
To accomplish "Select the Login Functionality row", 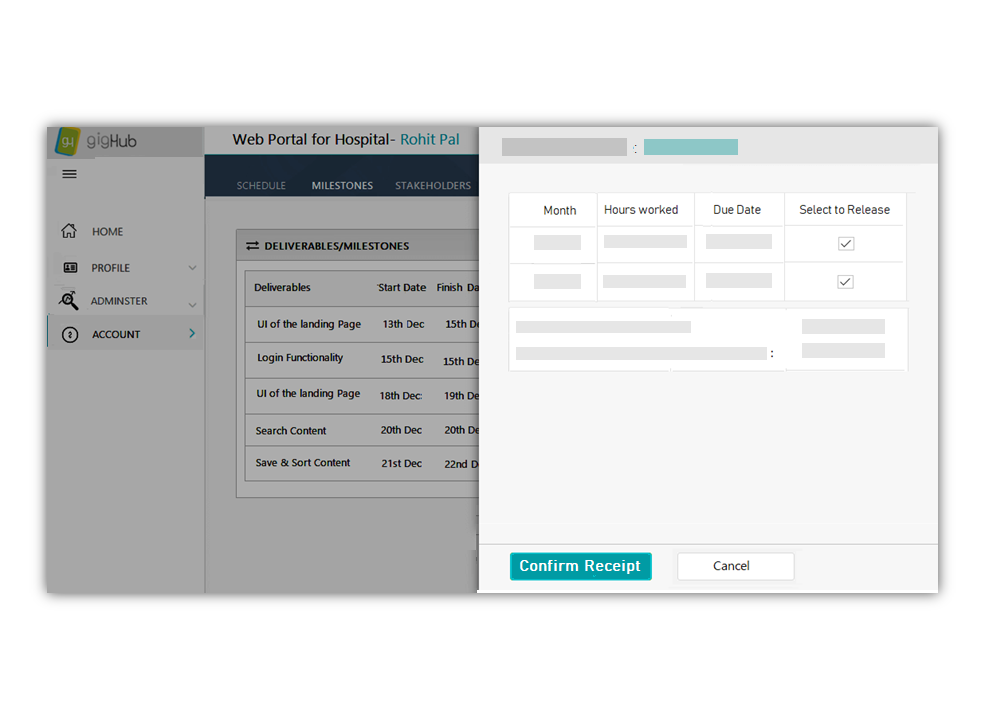I will [x=362, y=360].
